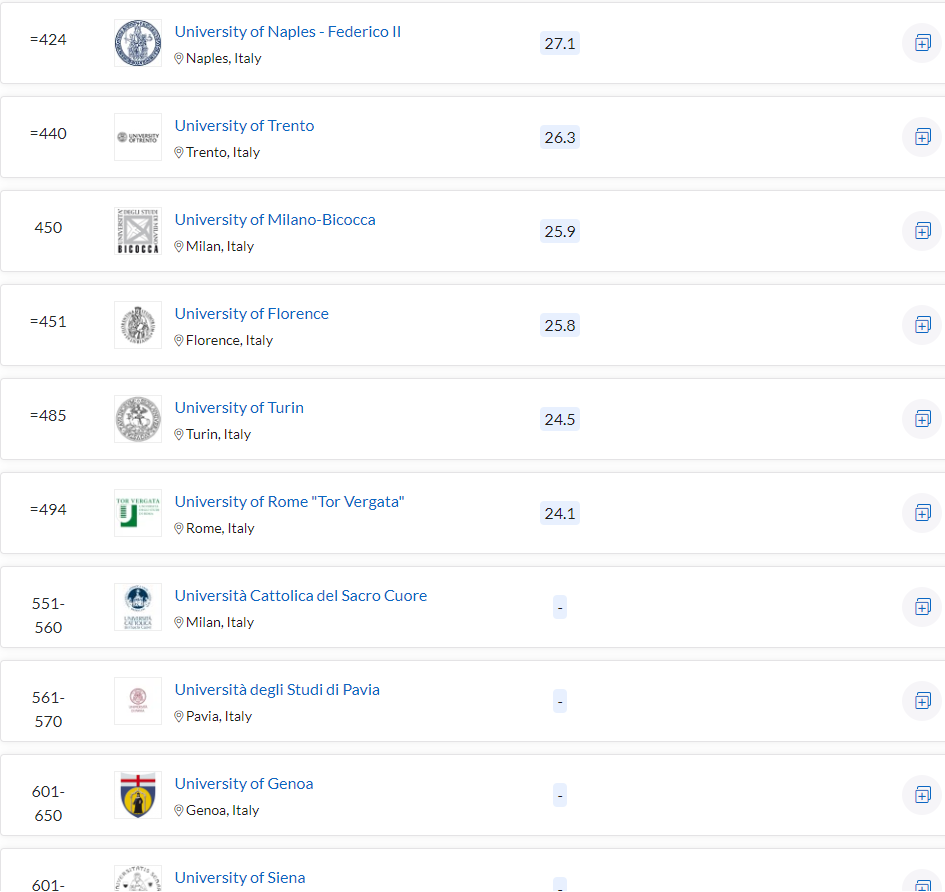Open University of Florence link
This screenshot has width=945, height=892.
coord(251,314)
